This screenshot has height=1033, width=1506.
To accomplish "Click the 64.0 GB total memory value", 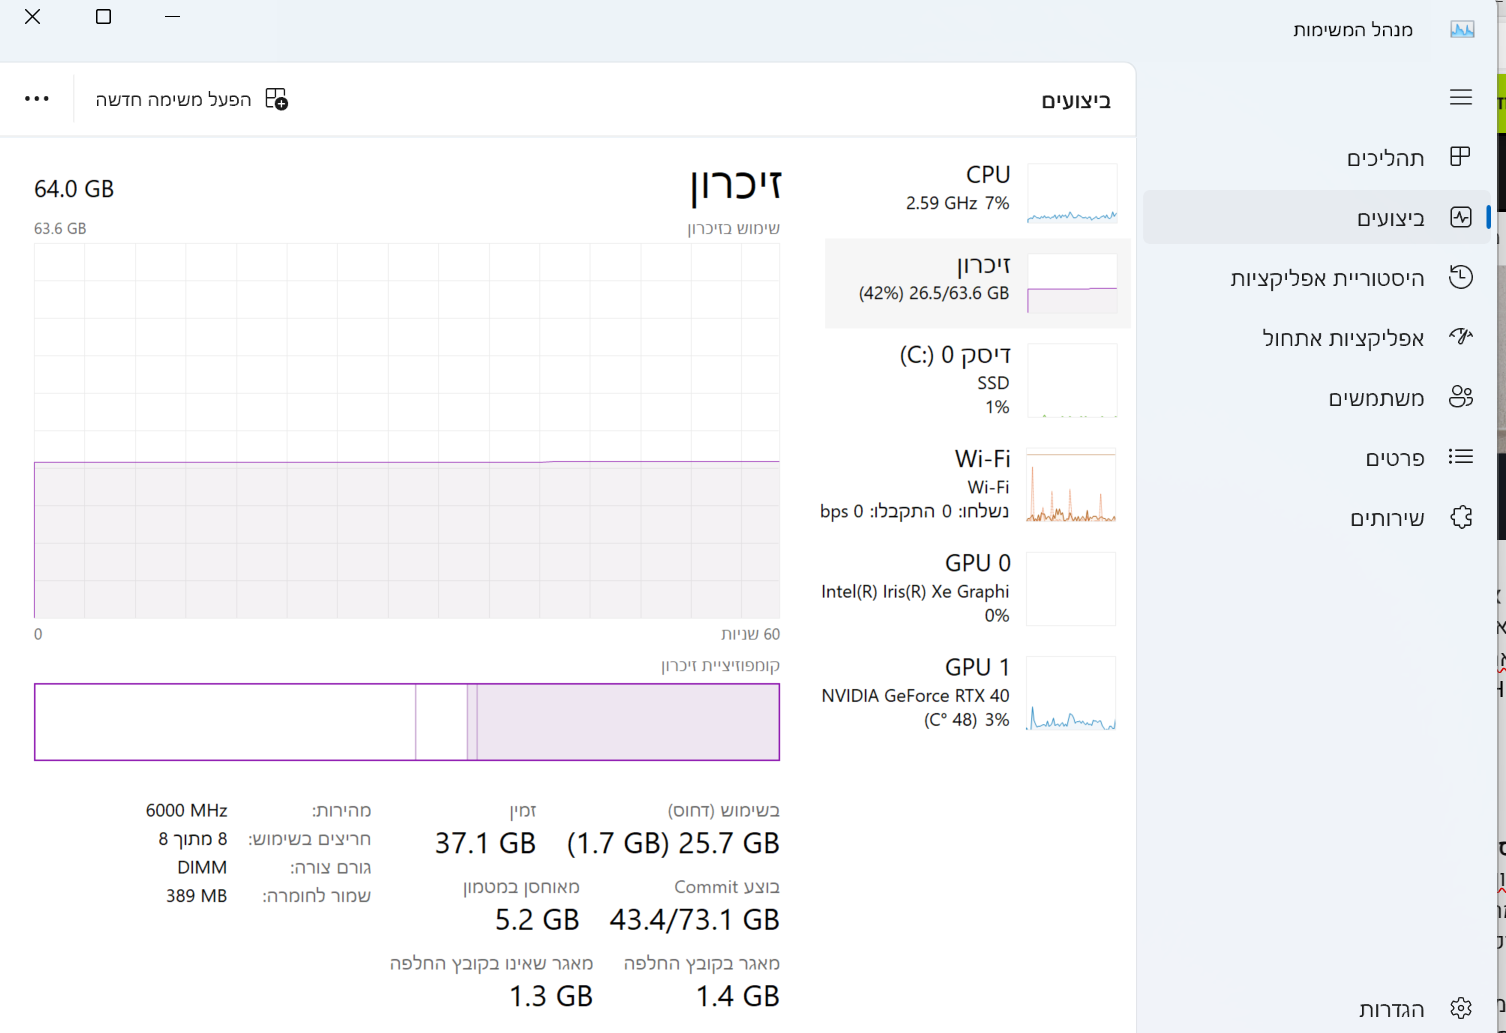I will pos(74,189).
